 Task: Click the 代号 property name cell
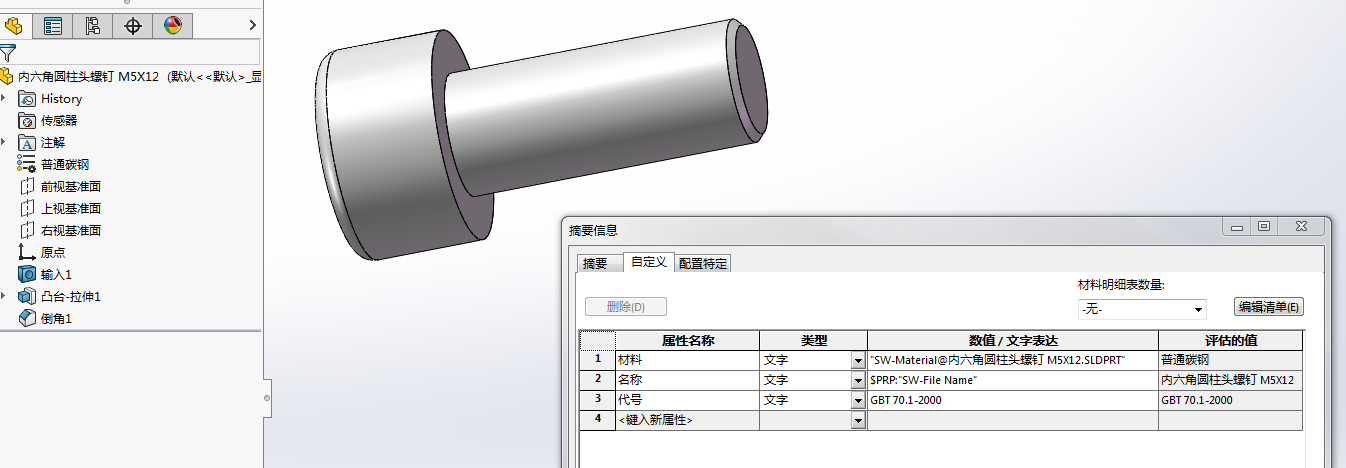click(687, 400)
